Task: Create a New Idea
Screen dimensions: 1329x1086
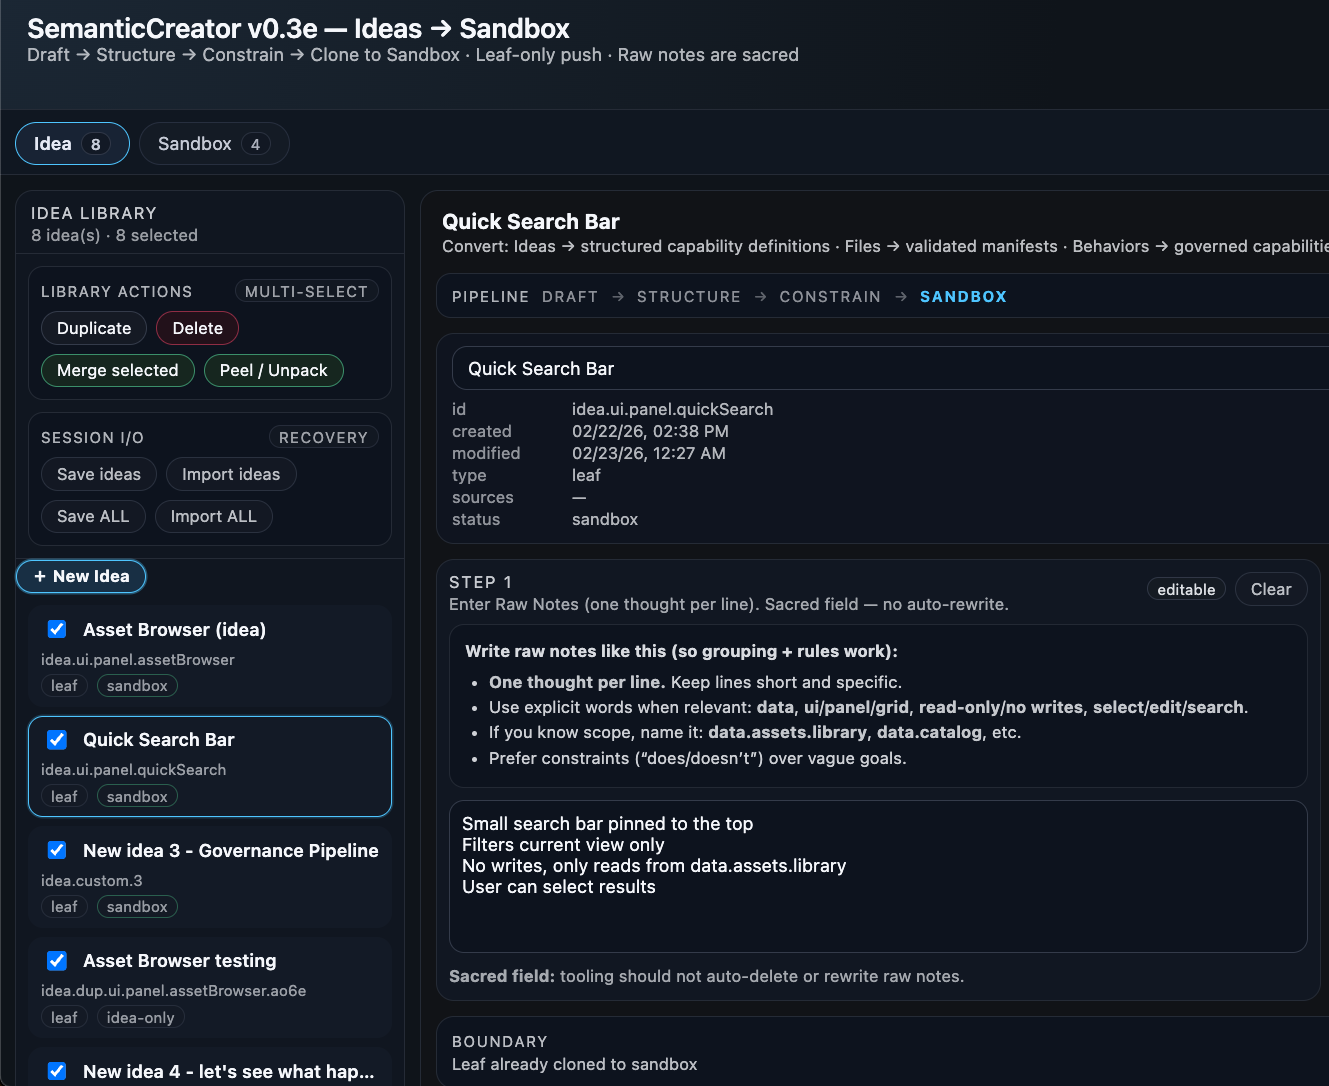Action: pos(81,576)
